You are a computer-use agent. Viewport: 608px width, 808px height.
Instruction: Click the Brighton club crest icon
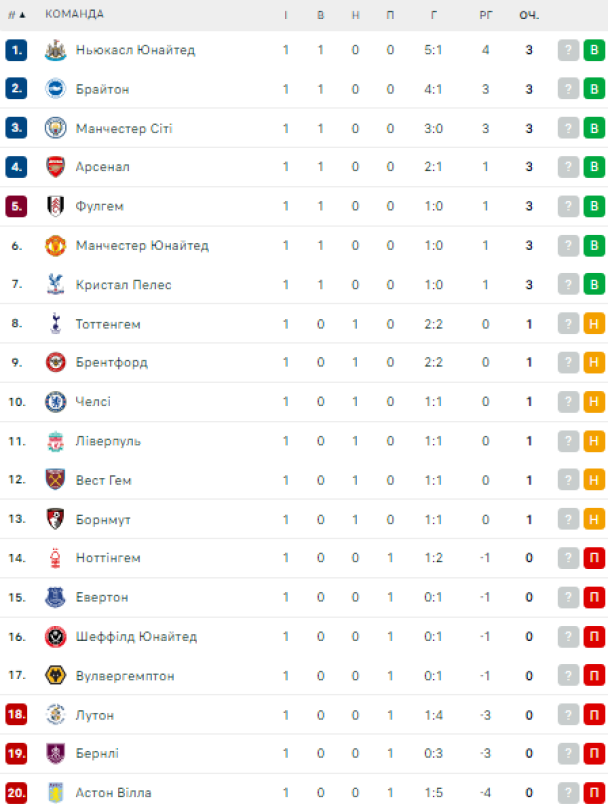pos(55,89)
